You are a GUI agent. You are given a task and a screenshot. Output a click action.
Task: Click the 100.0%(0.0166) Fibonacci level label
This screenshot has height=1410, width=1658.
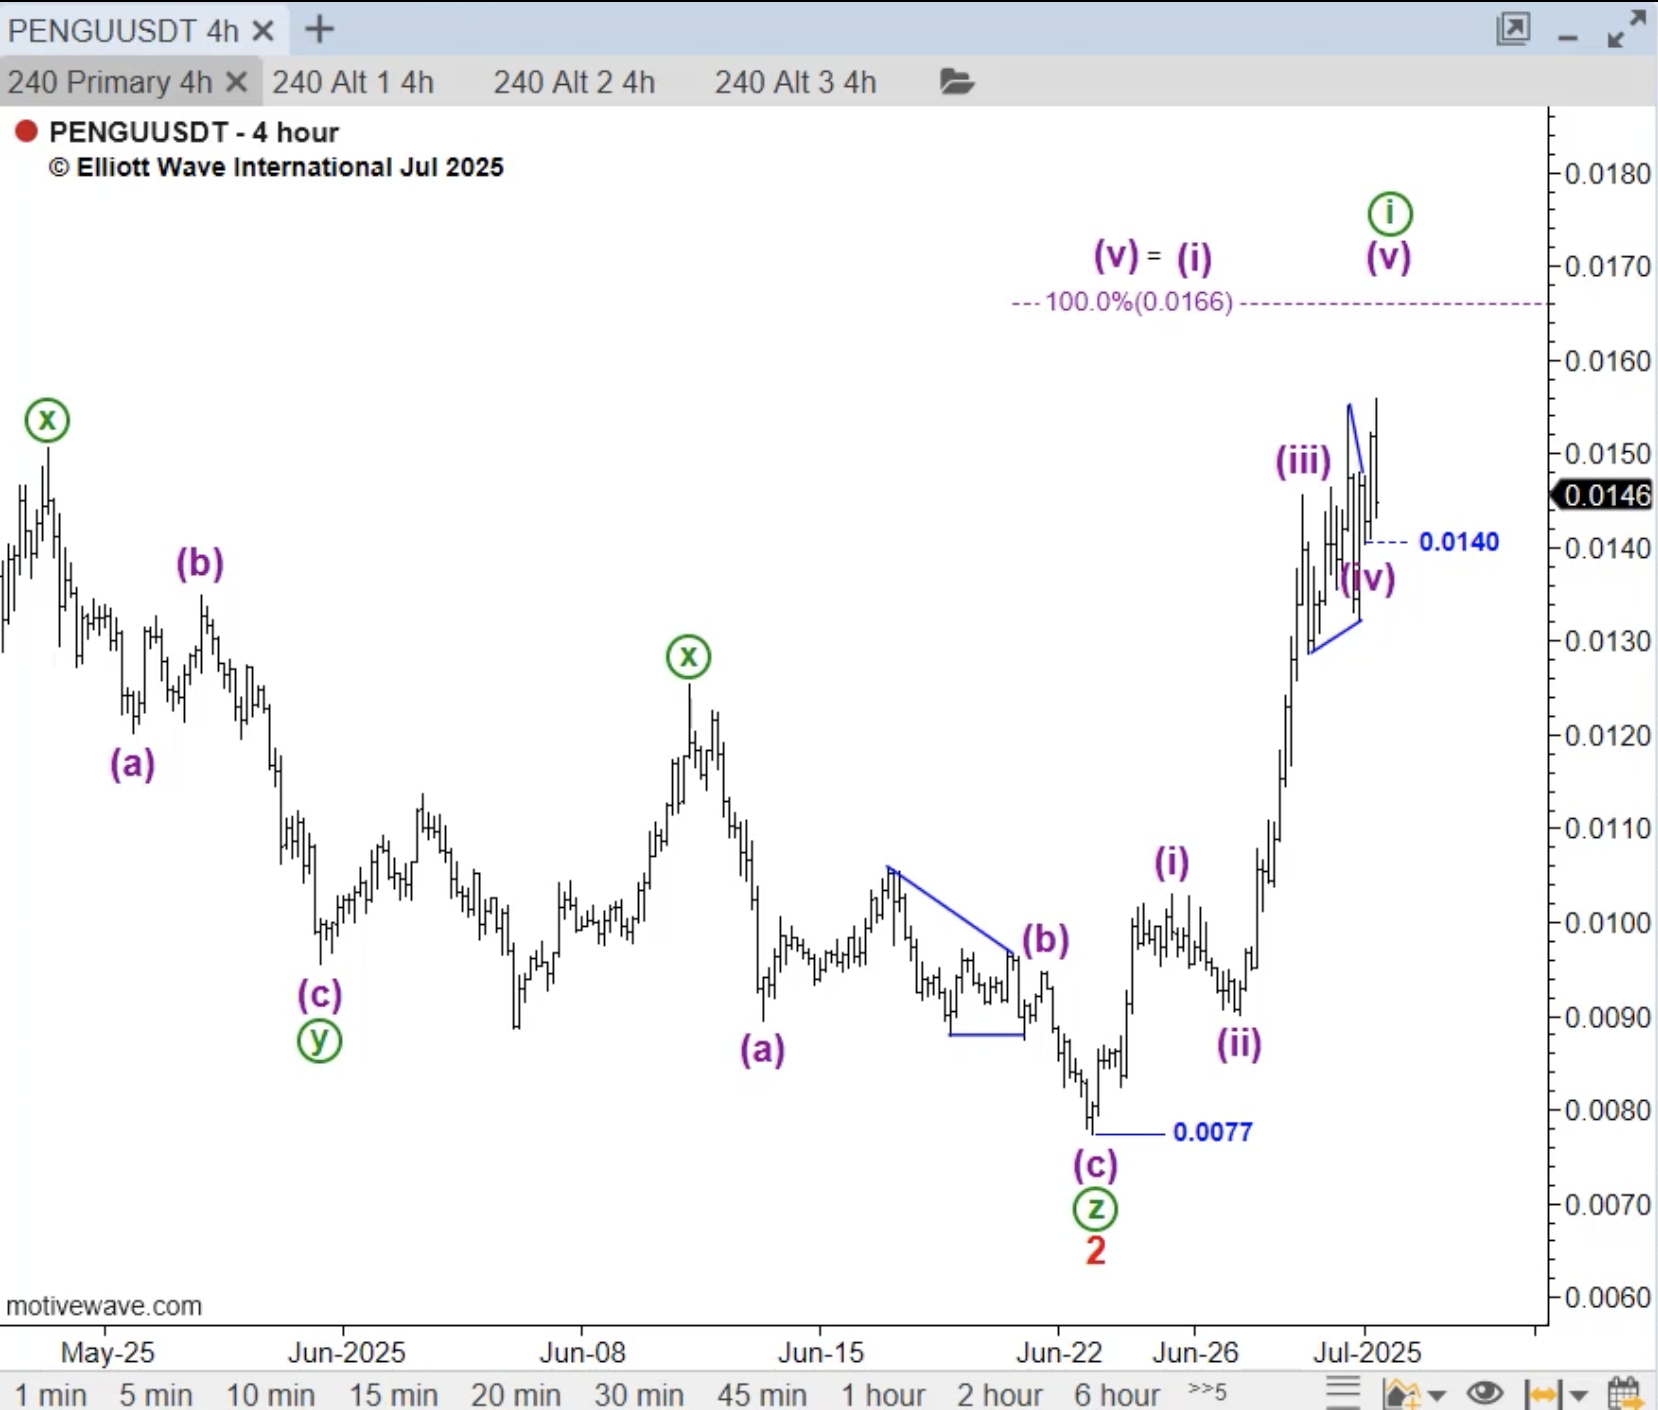coord(1138,302)
